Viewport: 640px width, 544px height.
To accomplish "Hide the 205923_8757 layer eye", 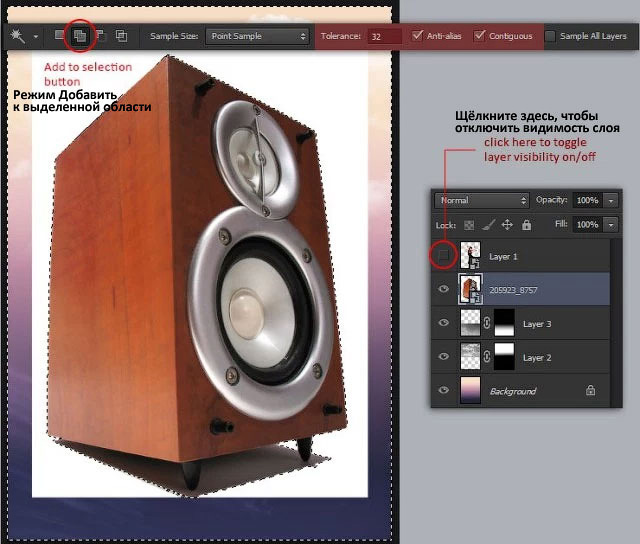I will pyautogui.click(x=444, y=289).
